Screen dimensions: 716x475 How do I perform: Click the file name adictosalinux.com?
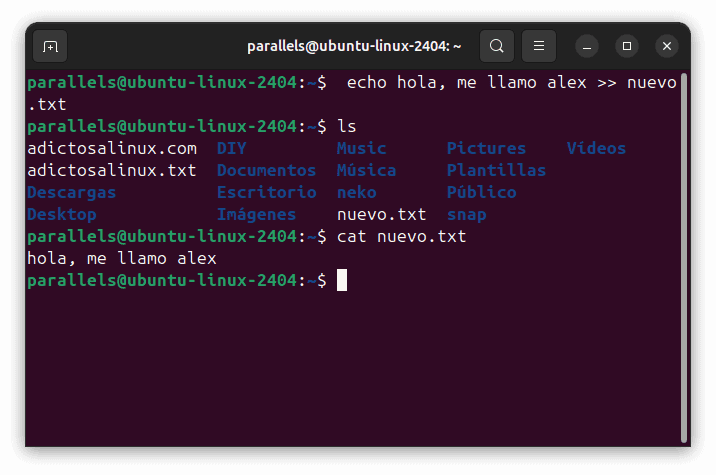point(112,148)
